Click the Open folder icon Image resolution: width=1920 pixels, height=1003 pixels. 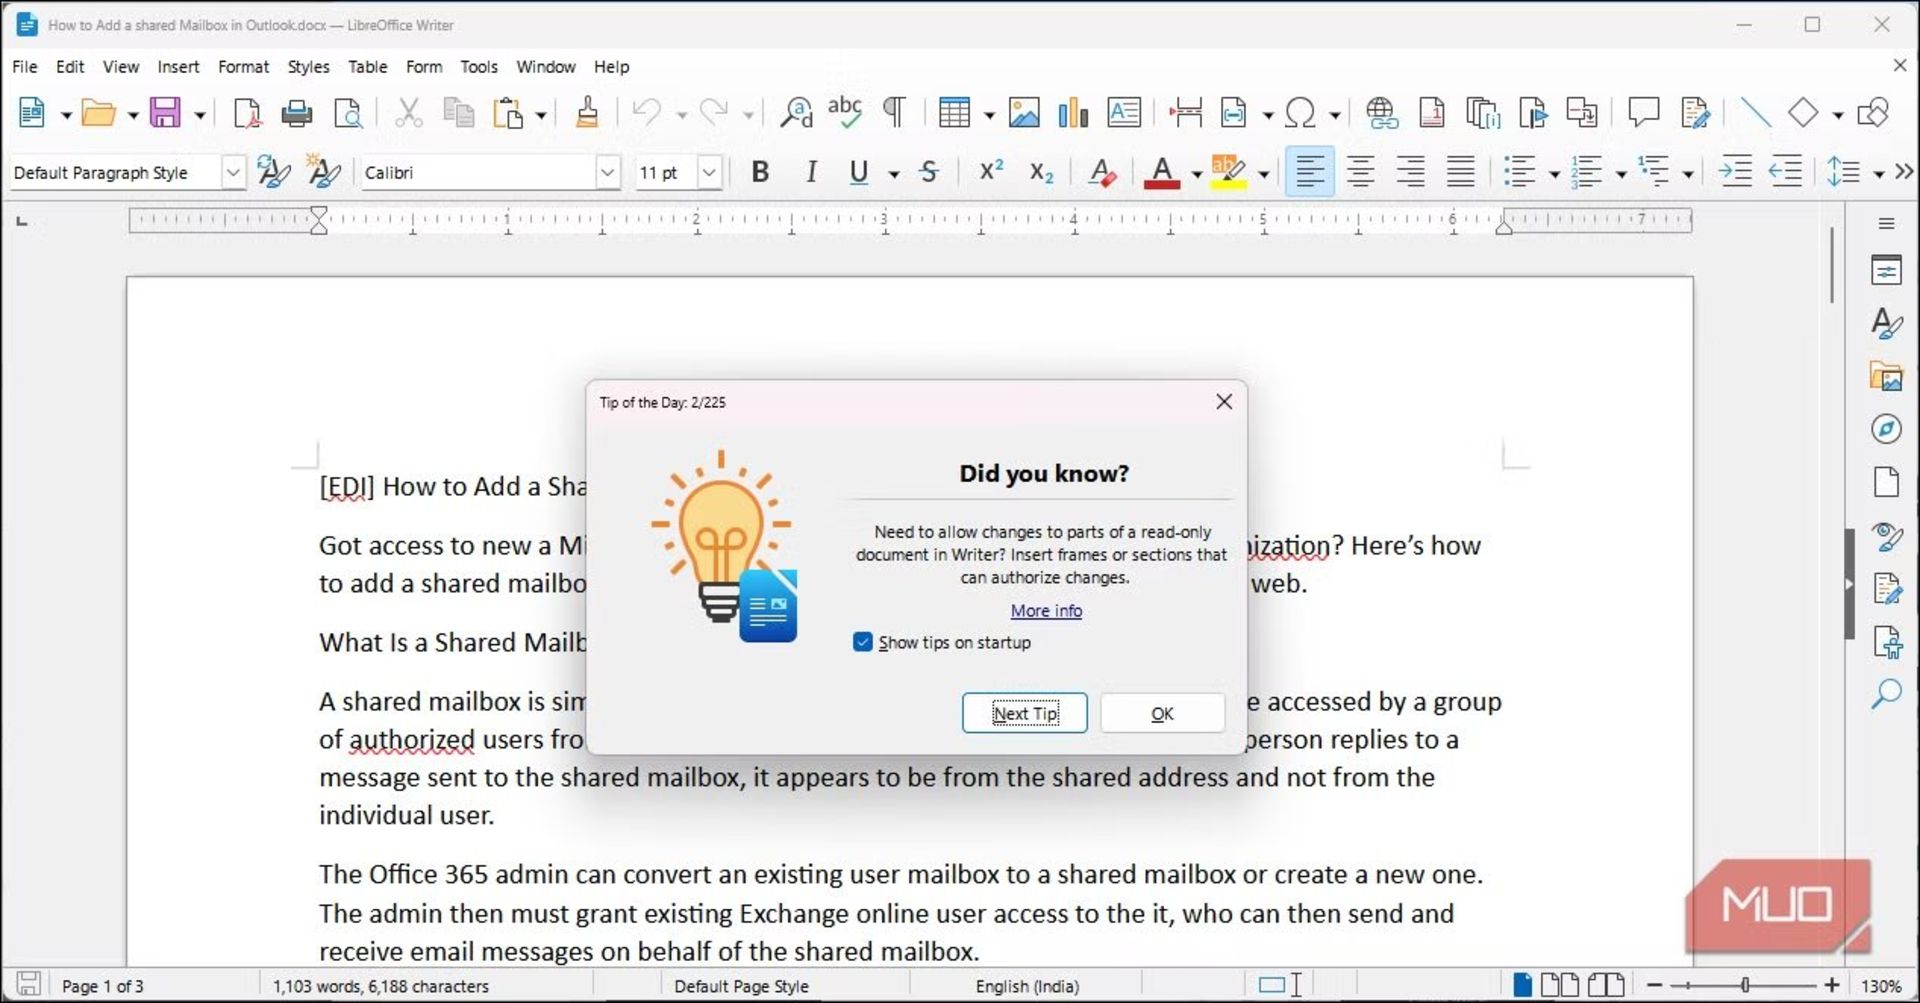click(x=98, y=113)
